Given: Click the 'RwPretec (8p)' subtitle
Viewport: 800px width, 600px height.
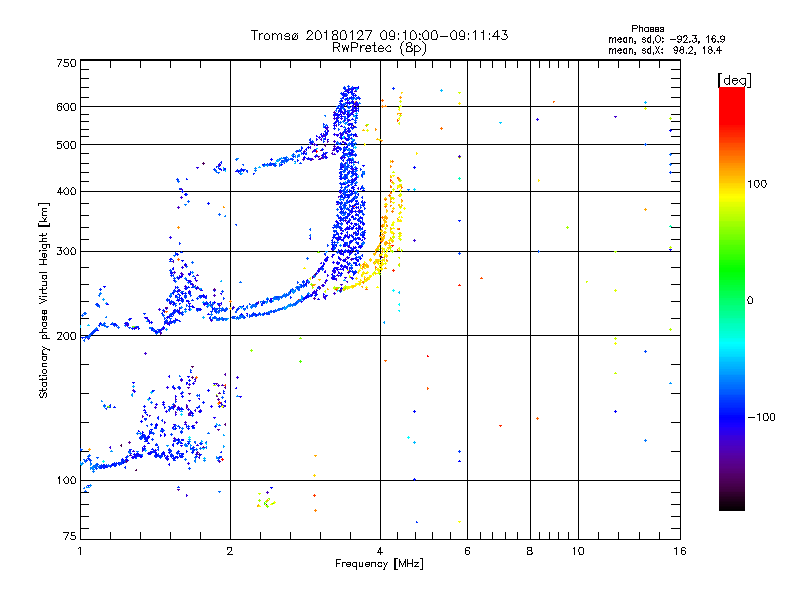Looking at the screenshot, I should [379, 48].
